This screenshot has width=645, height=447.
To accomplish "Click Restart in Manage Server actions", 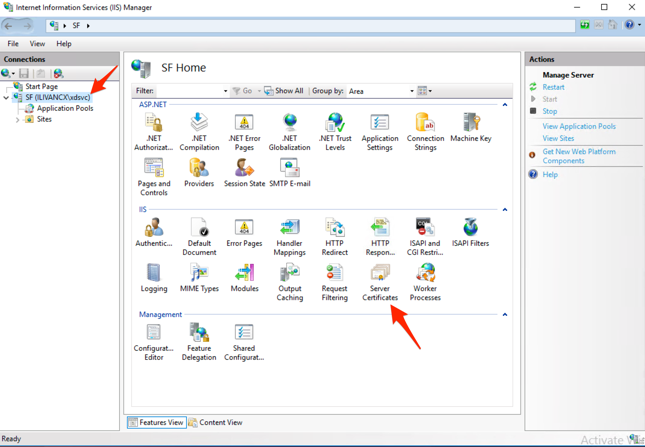I will [x=553, y=87].
